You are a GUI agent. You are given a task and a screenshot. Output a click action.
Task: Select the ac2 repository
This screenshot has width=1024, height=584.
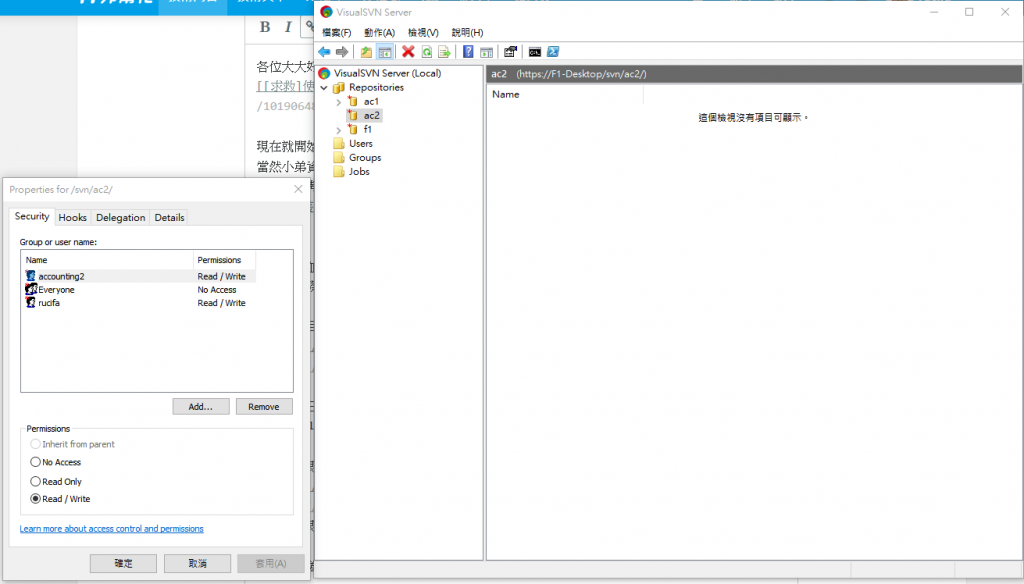click(371, 115)
